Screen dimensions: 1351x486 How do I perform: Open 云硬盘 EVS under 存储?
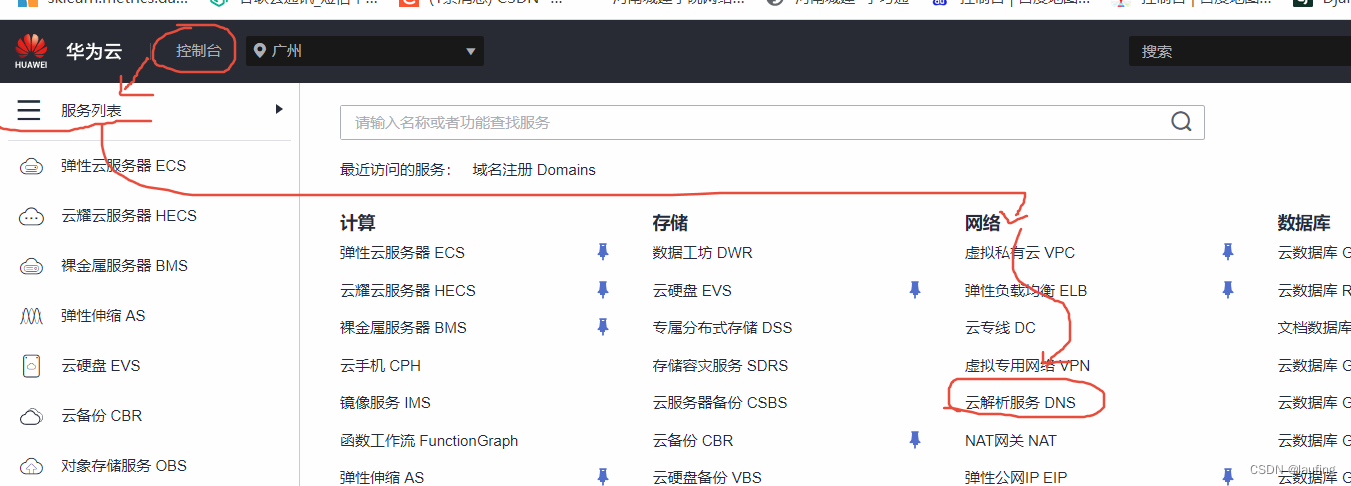pyautogui.click(x=692, y=291)
